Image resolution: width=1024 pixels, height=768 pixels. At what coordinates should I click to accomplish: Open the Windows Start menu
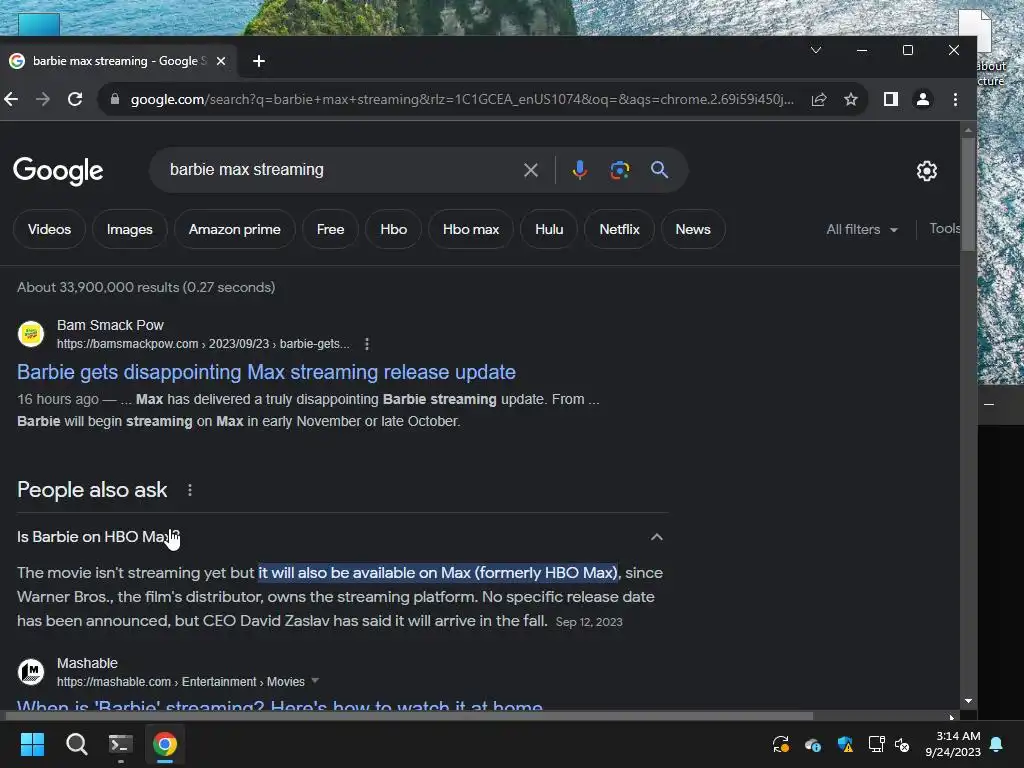click(32, 744)
